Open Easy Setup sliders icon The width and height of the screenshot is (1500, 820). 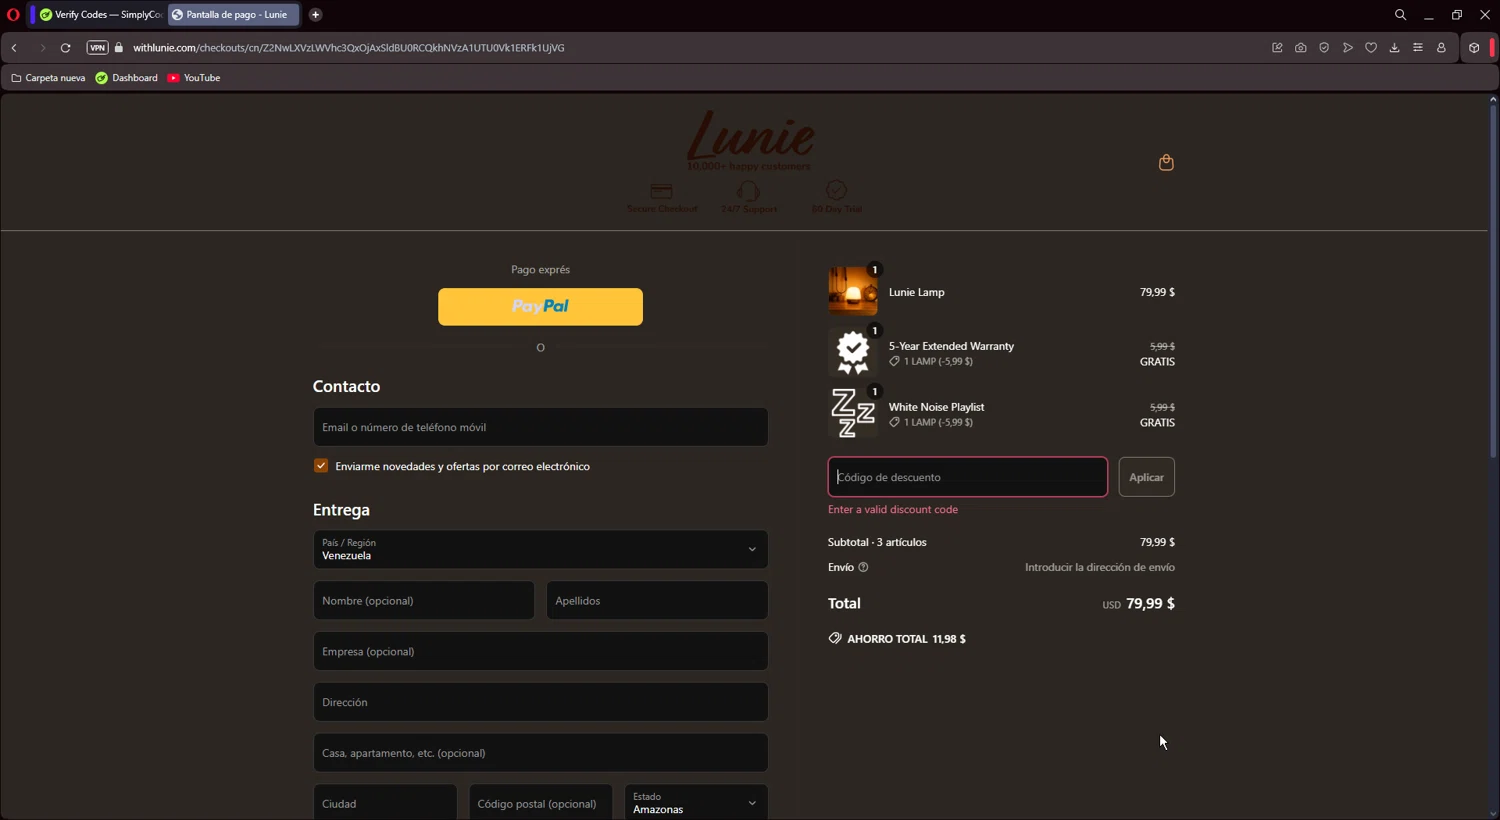[1418, 48]
